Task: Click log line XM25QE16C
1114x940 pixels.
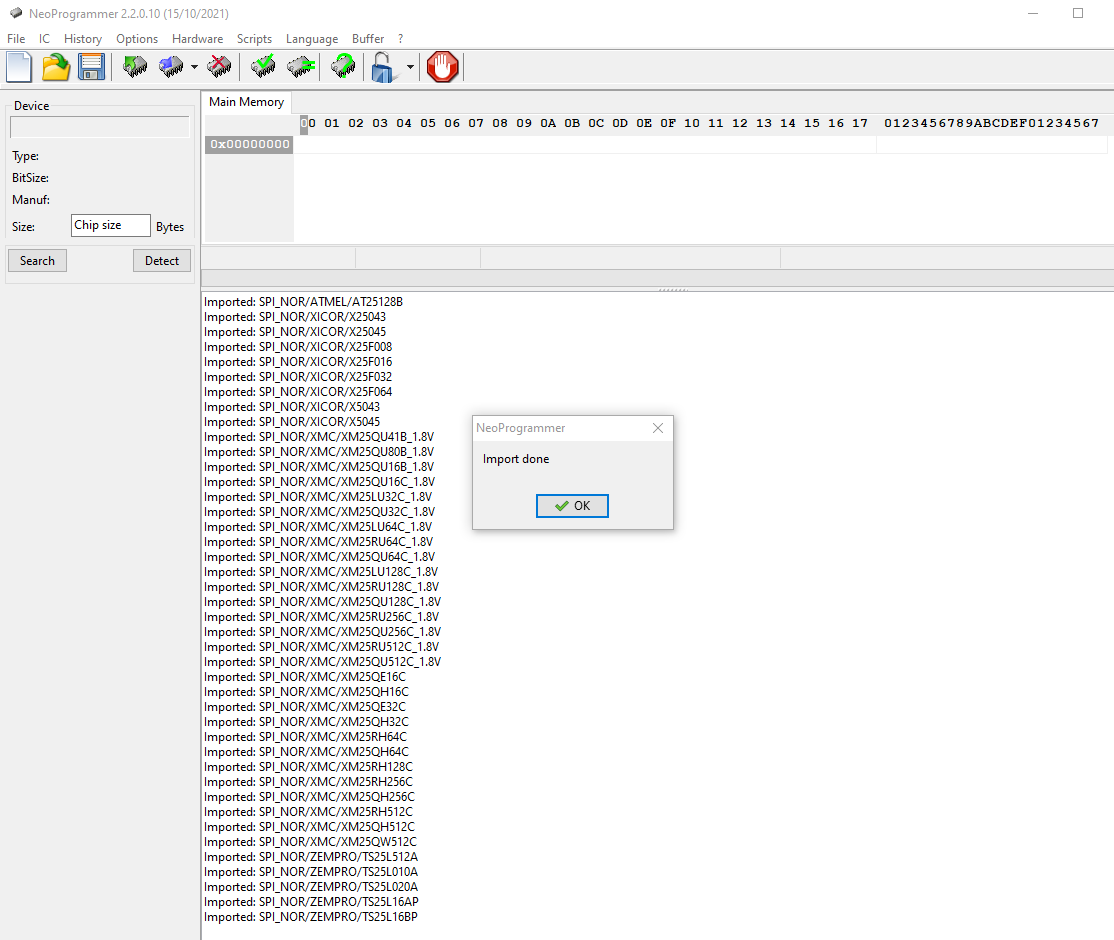Action: [x=305, y=677]
